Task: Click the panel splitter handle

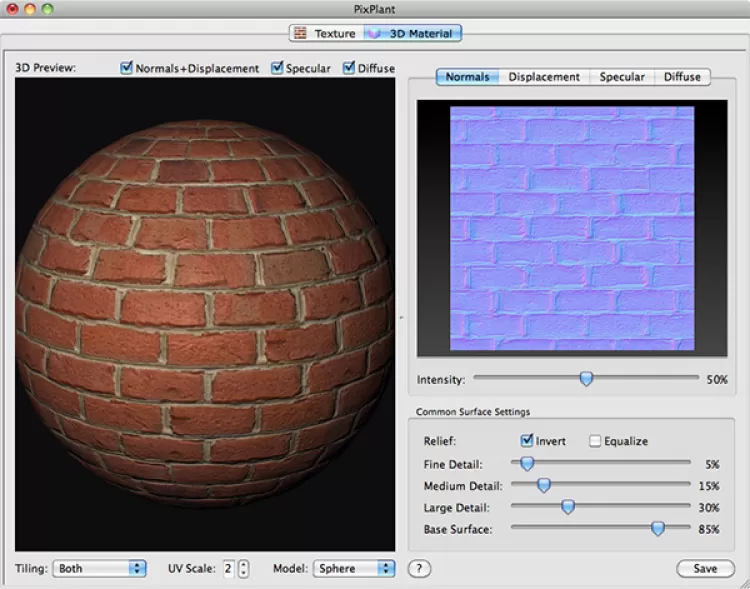Action: click(401, 316)
